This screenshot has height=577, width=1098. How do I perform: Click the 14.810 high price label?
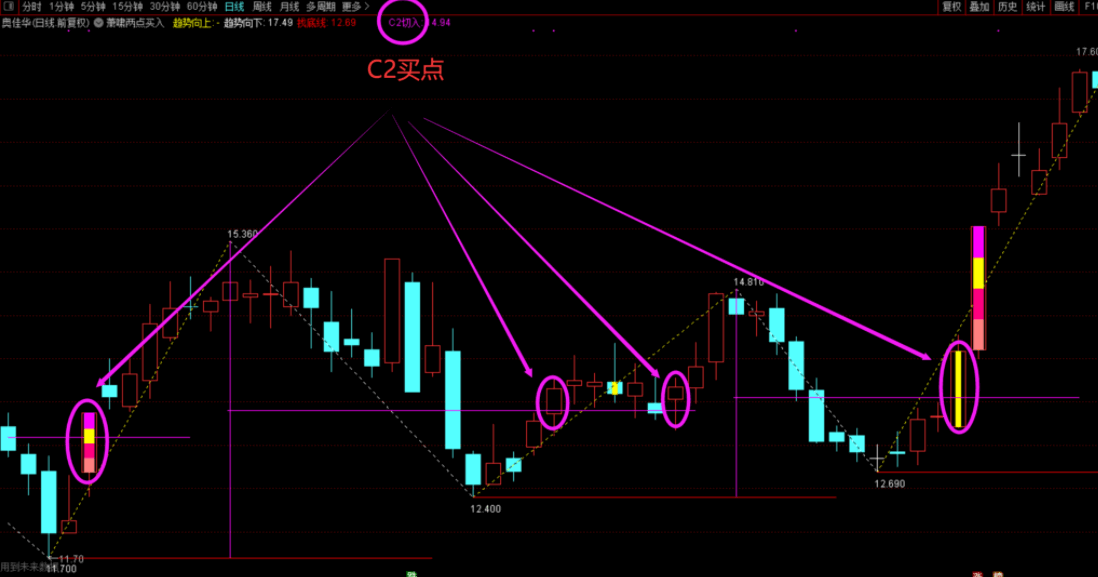(x=749, y=282)
